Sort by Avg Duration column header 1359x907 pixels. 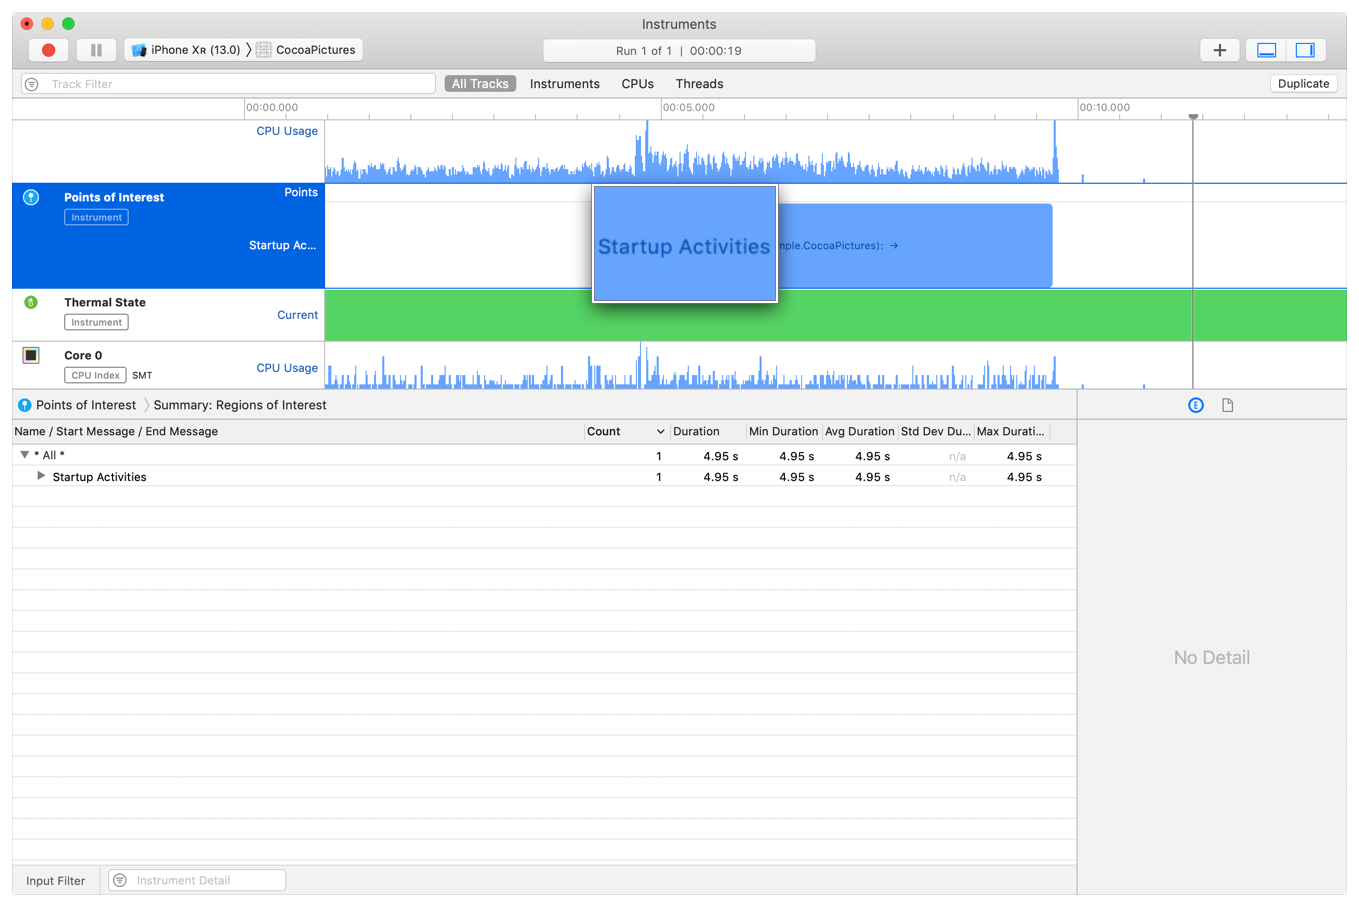coord(860,431)
